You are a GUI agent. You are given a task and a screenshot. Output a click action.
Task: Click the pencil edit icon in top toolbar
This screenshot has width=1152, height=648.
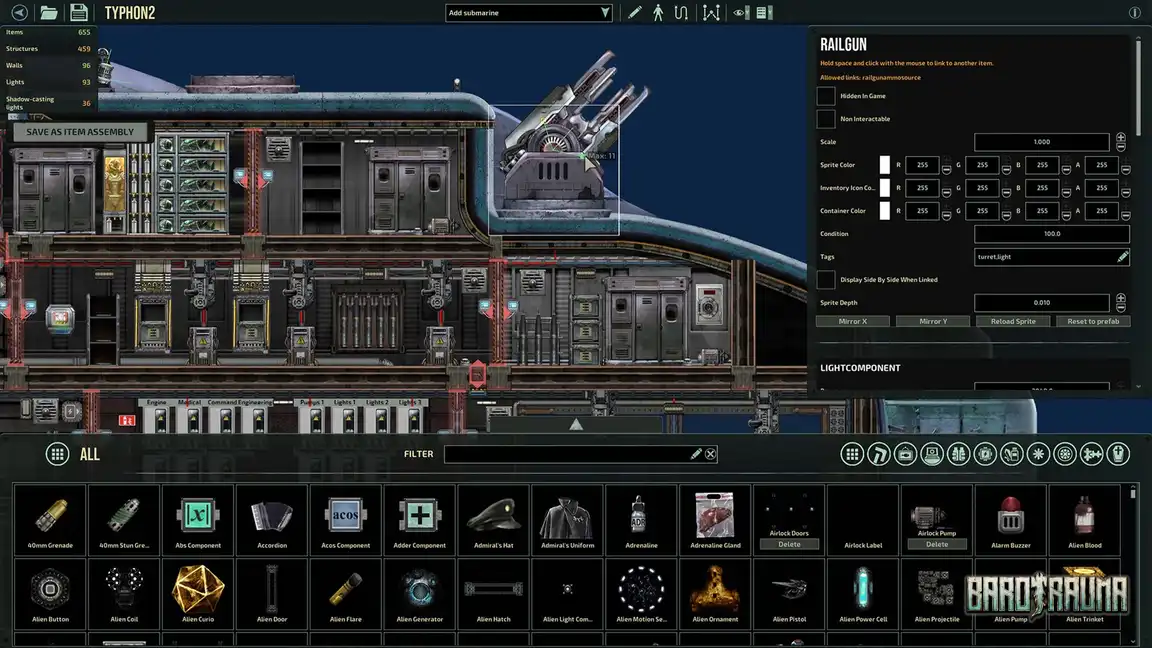(634, 13)
